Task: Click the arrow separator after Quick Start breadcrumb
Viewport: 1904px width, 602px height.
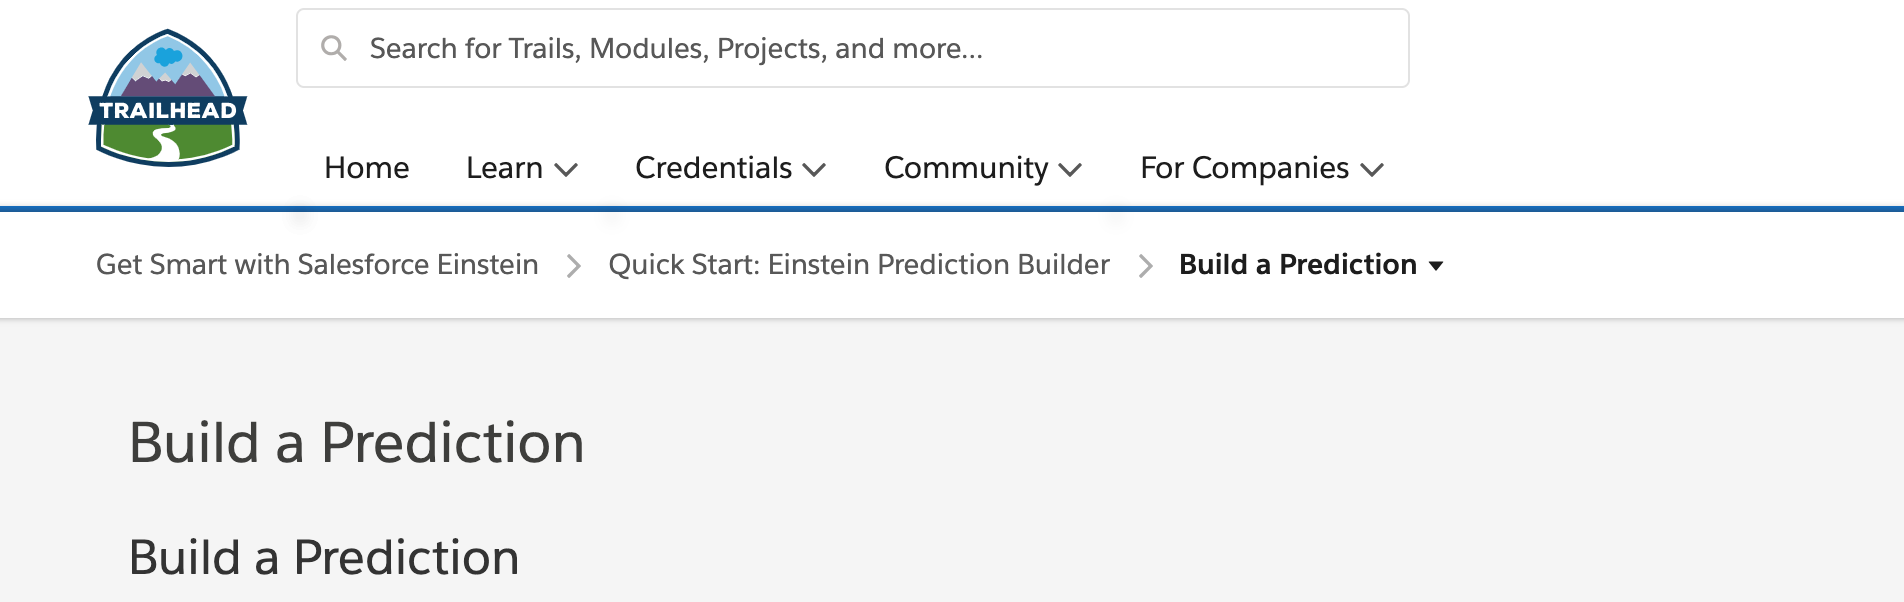Action: 1146,266
